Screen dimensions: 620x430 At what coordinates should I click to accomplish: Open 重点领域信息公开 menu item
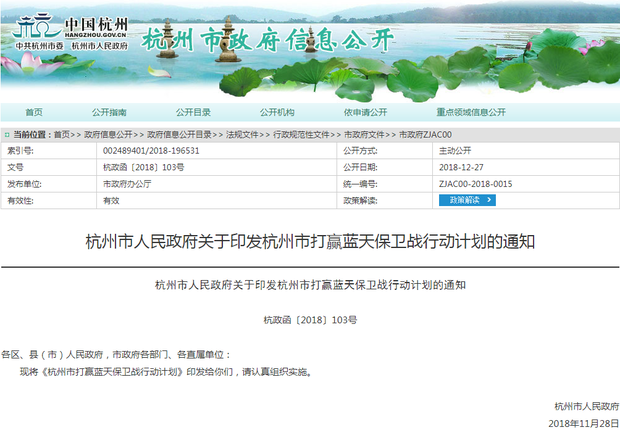point(471,112)
